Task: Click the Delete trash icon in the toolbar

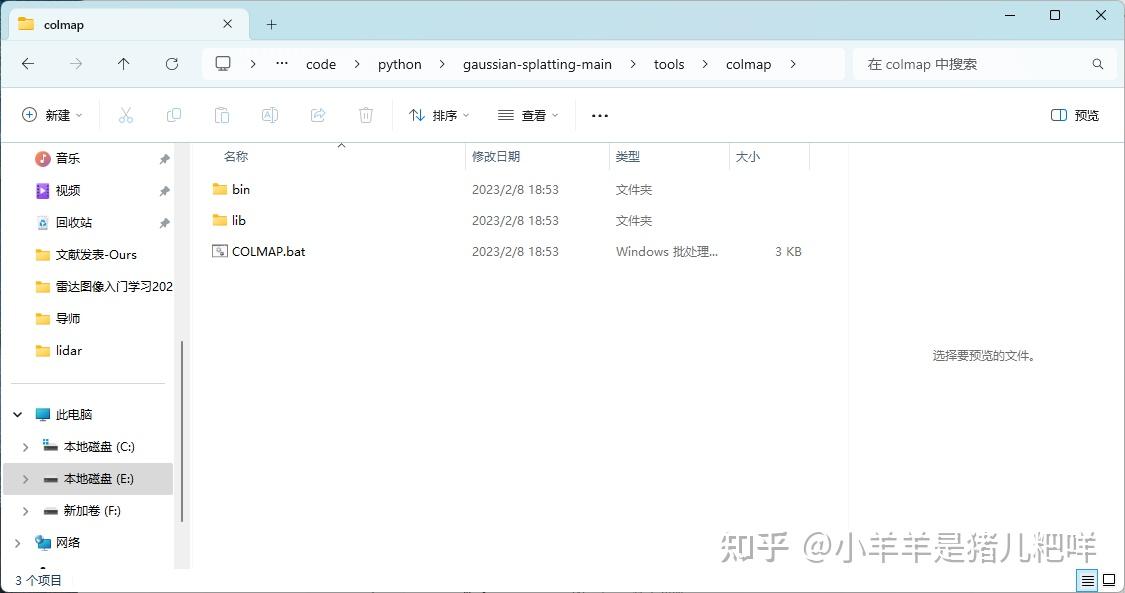Action: coord(366,115)
